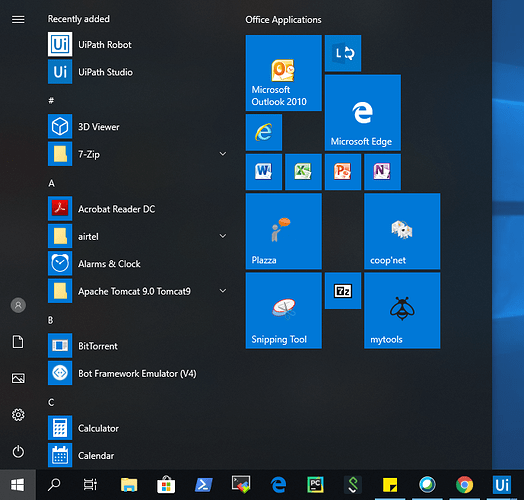Click the '#' section letter header
524x500 pixels.
tap(51, 100)
